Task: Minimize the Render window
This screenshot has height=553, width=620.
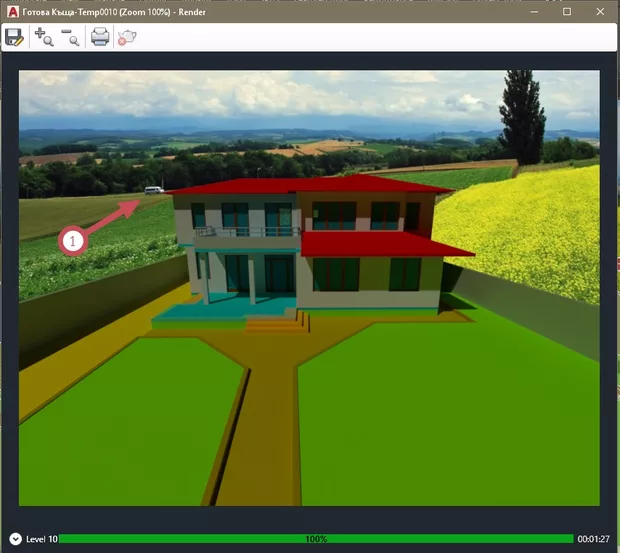Action: [528, 10]
